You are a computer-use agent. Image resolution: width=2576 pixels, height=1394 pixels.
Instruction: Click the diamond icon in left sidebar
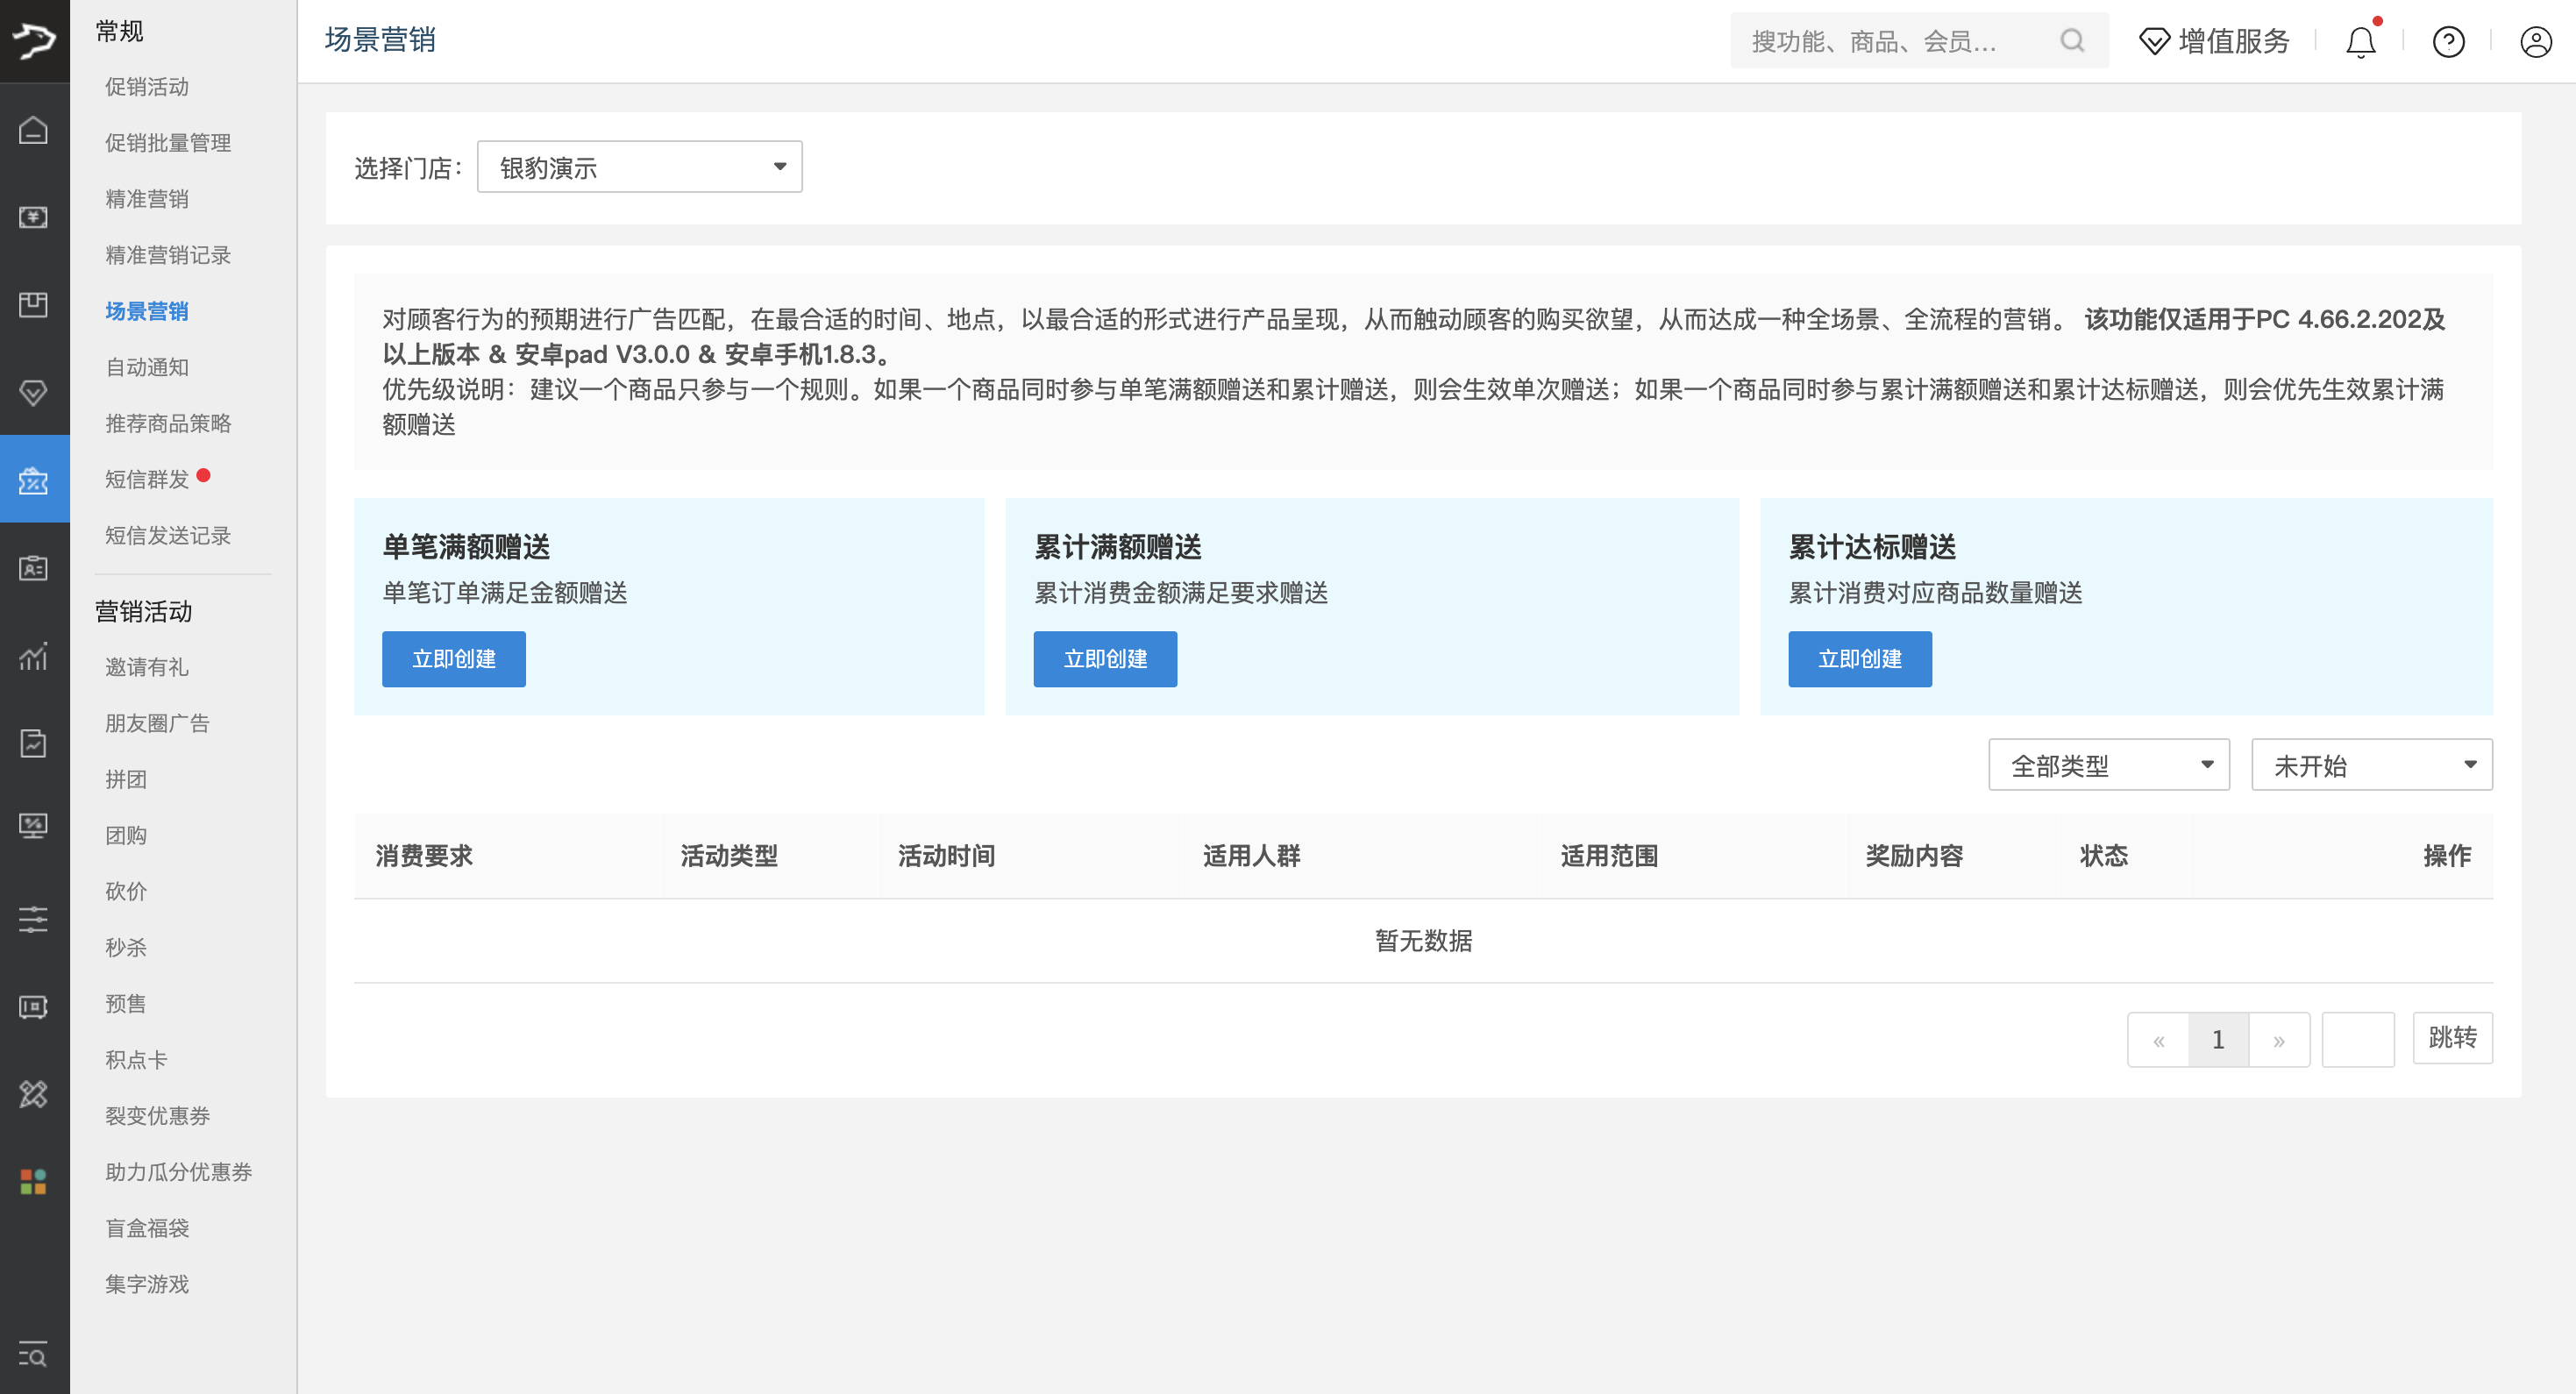[34, 392]
